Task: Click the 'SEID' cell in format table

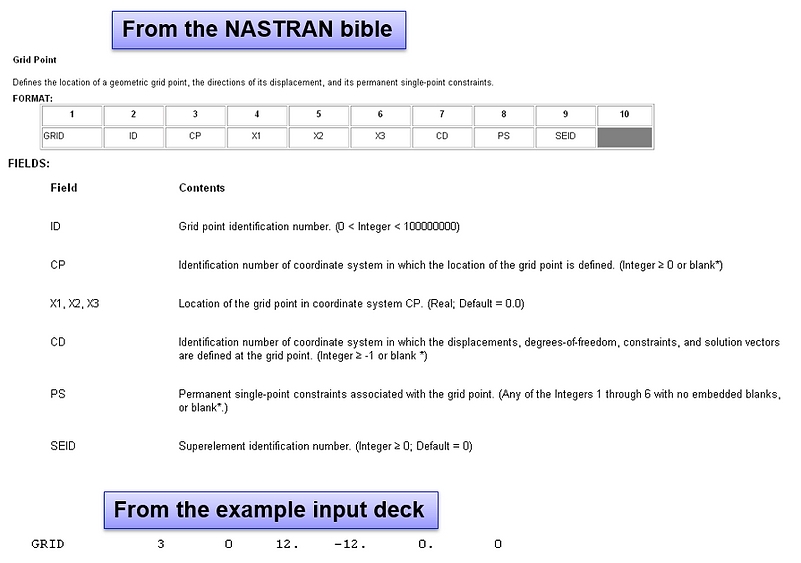Action: [x=566, y=137]
